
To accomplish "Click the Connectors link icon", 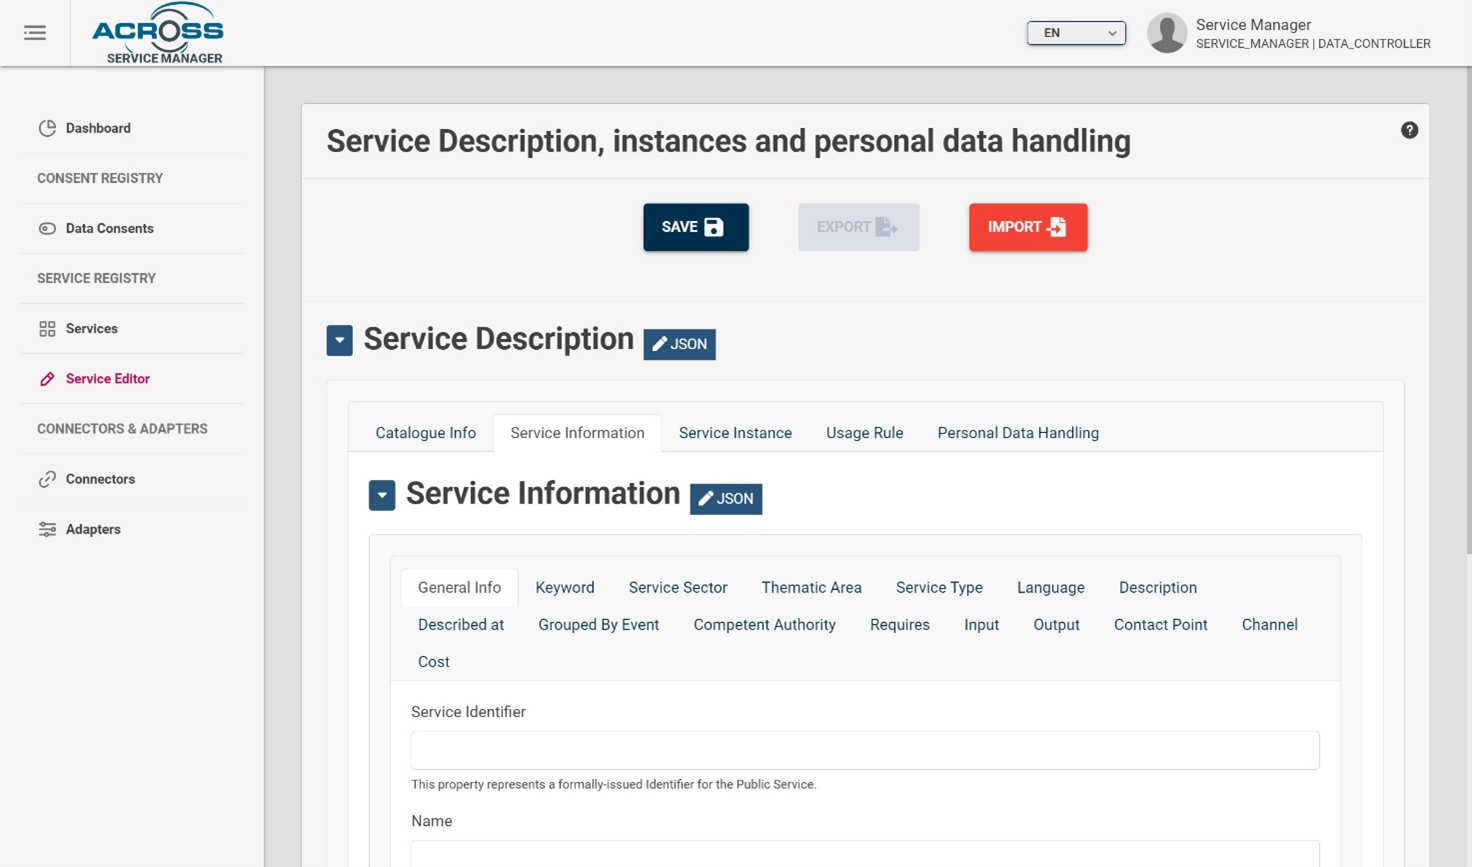I will pyautogui.click(x=47, y=479).
